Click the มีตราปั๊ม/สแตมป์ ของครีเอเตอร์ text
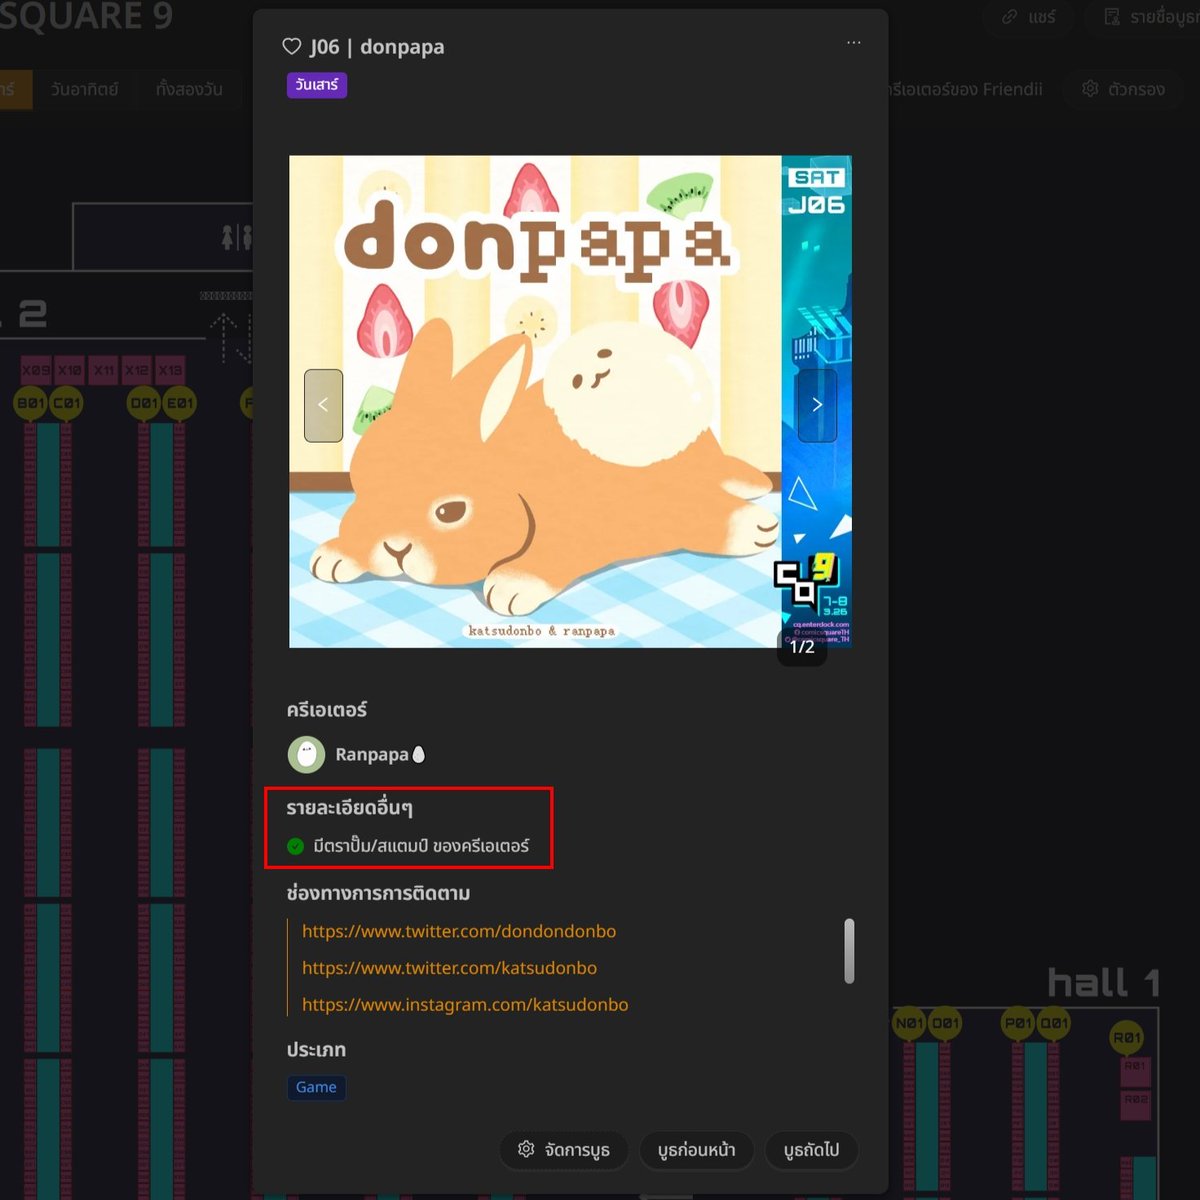 pyautogui.click(x=421, y=846)
